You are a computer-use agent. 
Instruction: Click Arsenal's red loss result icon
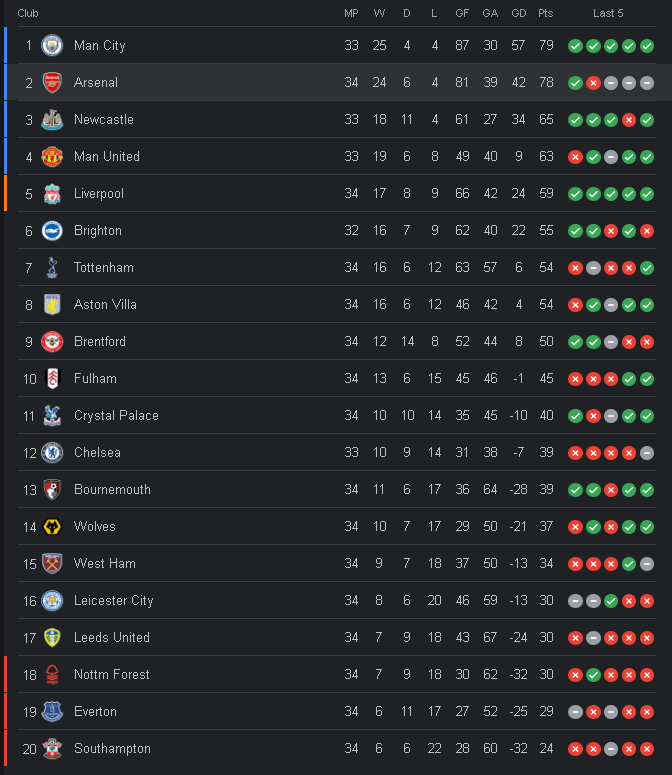point(593,82)
